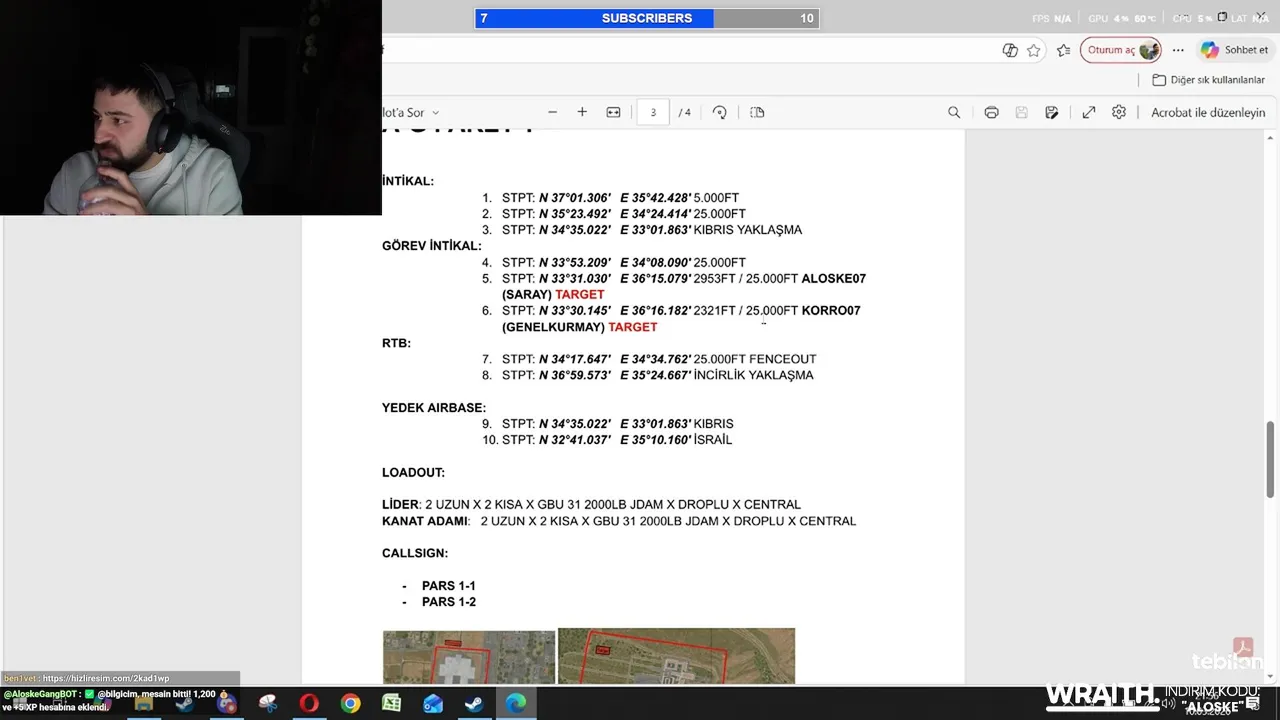
Task: Click the CALLSIGN: heading
Action: [415, 553]
